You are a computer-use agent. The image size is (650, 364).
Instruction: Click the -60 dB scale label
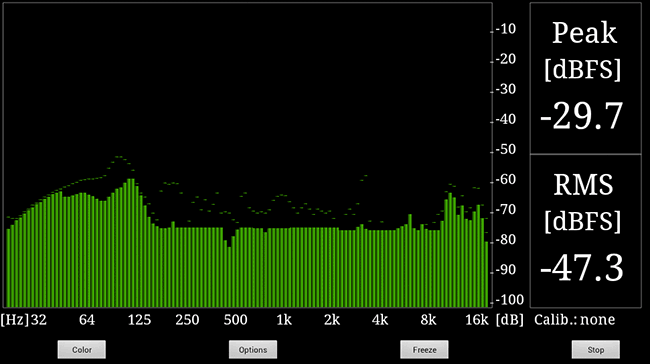click(x=505, y=180)
